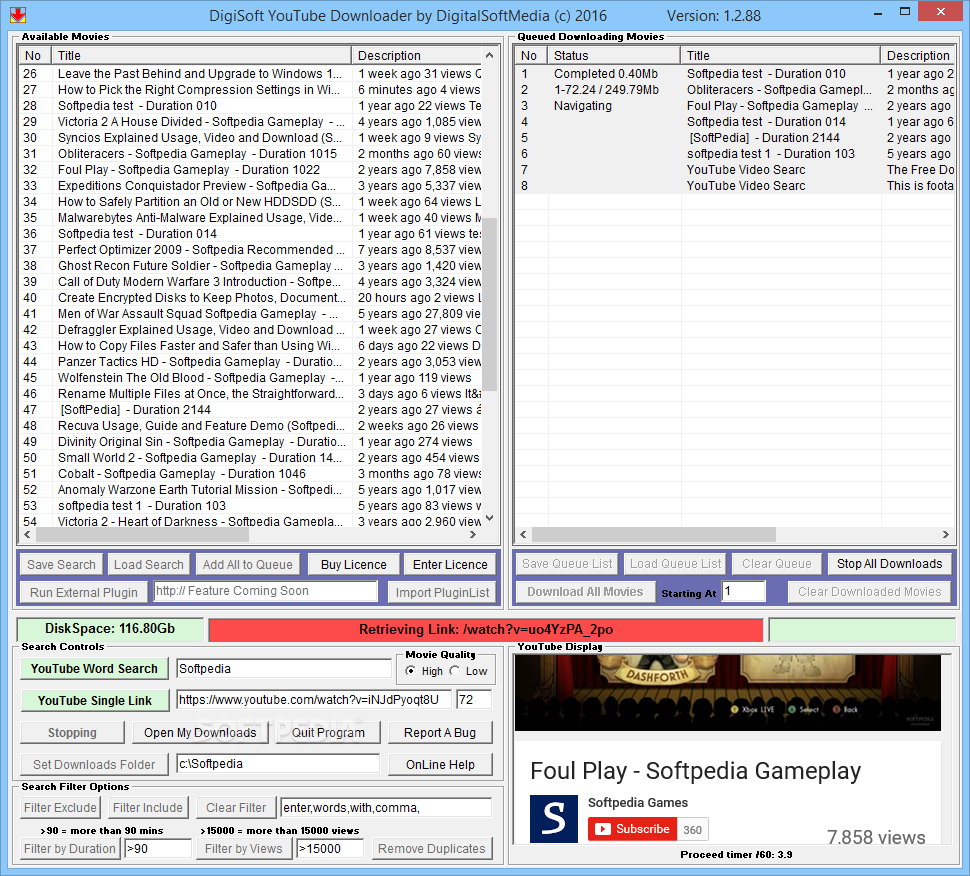Click Report A Bug

tap(440, 732)
